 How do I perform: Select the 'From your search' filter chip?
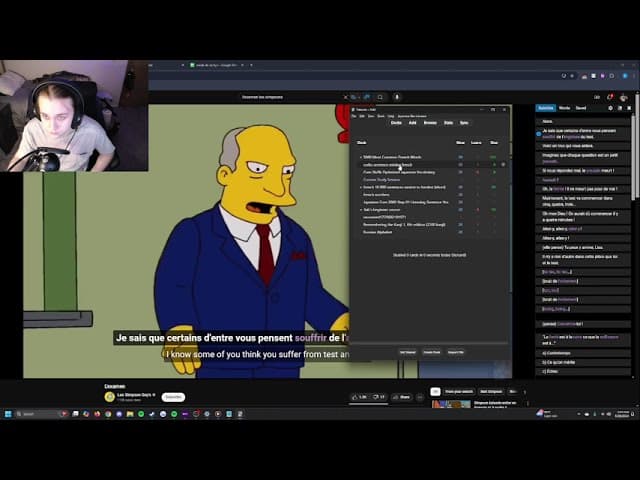coord(458,391)
